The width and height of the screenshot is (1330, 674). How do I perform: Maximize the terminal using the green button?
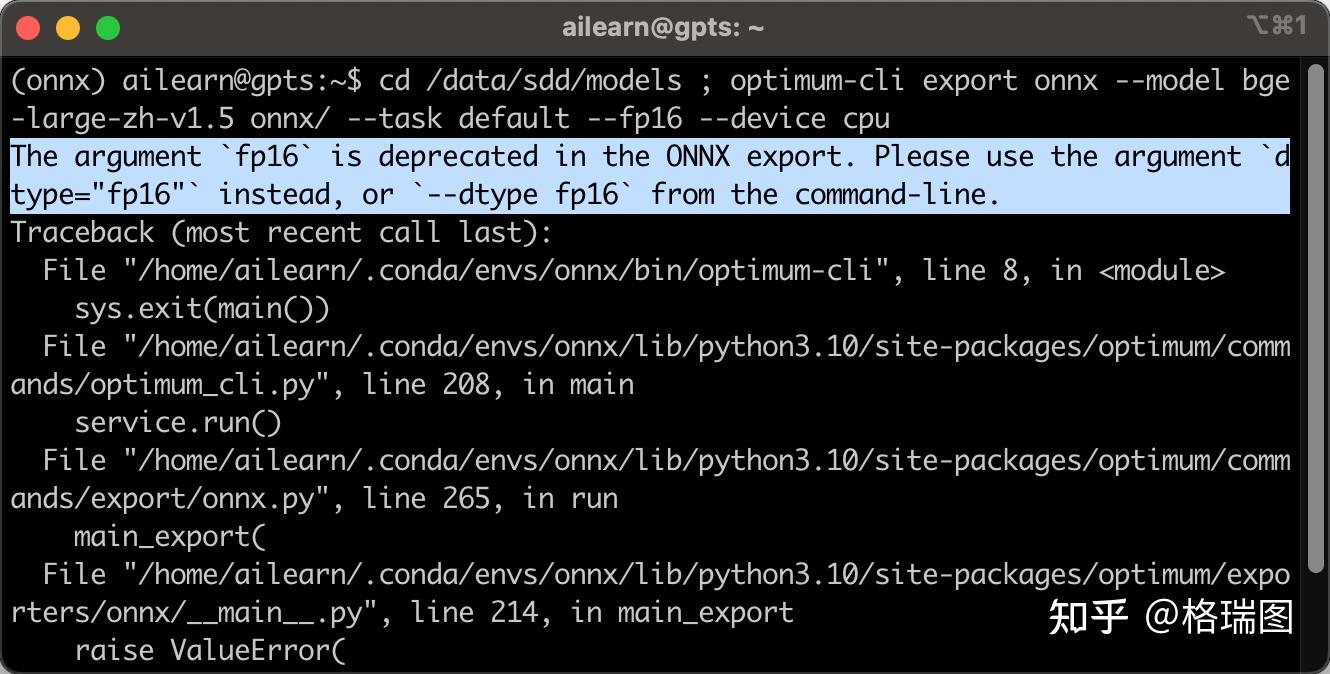(107, 28)
